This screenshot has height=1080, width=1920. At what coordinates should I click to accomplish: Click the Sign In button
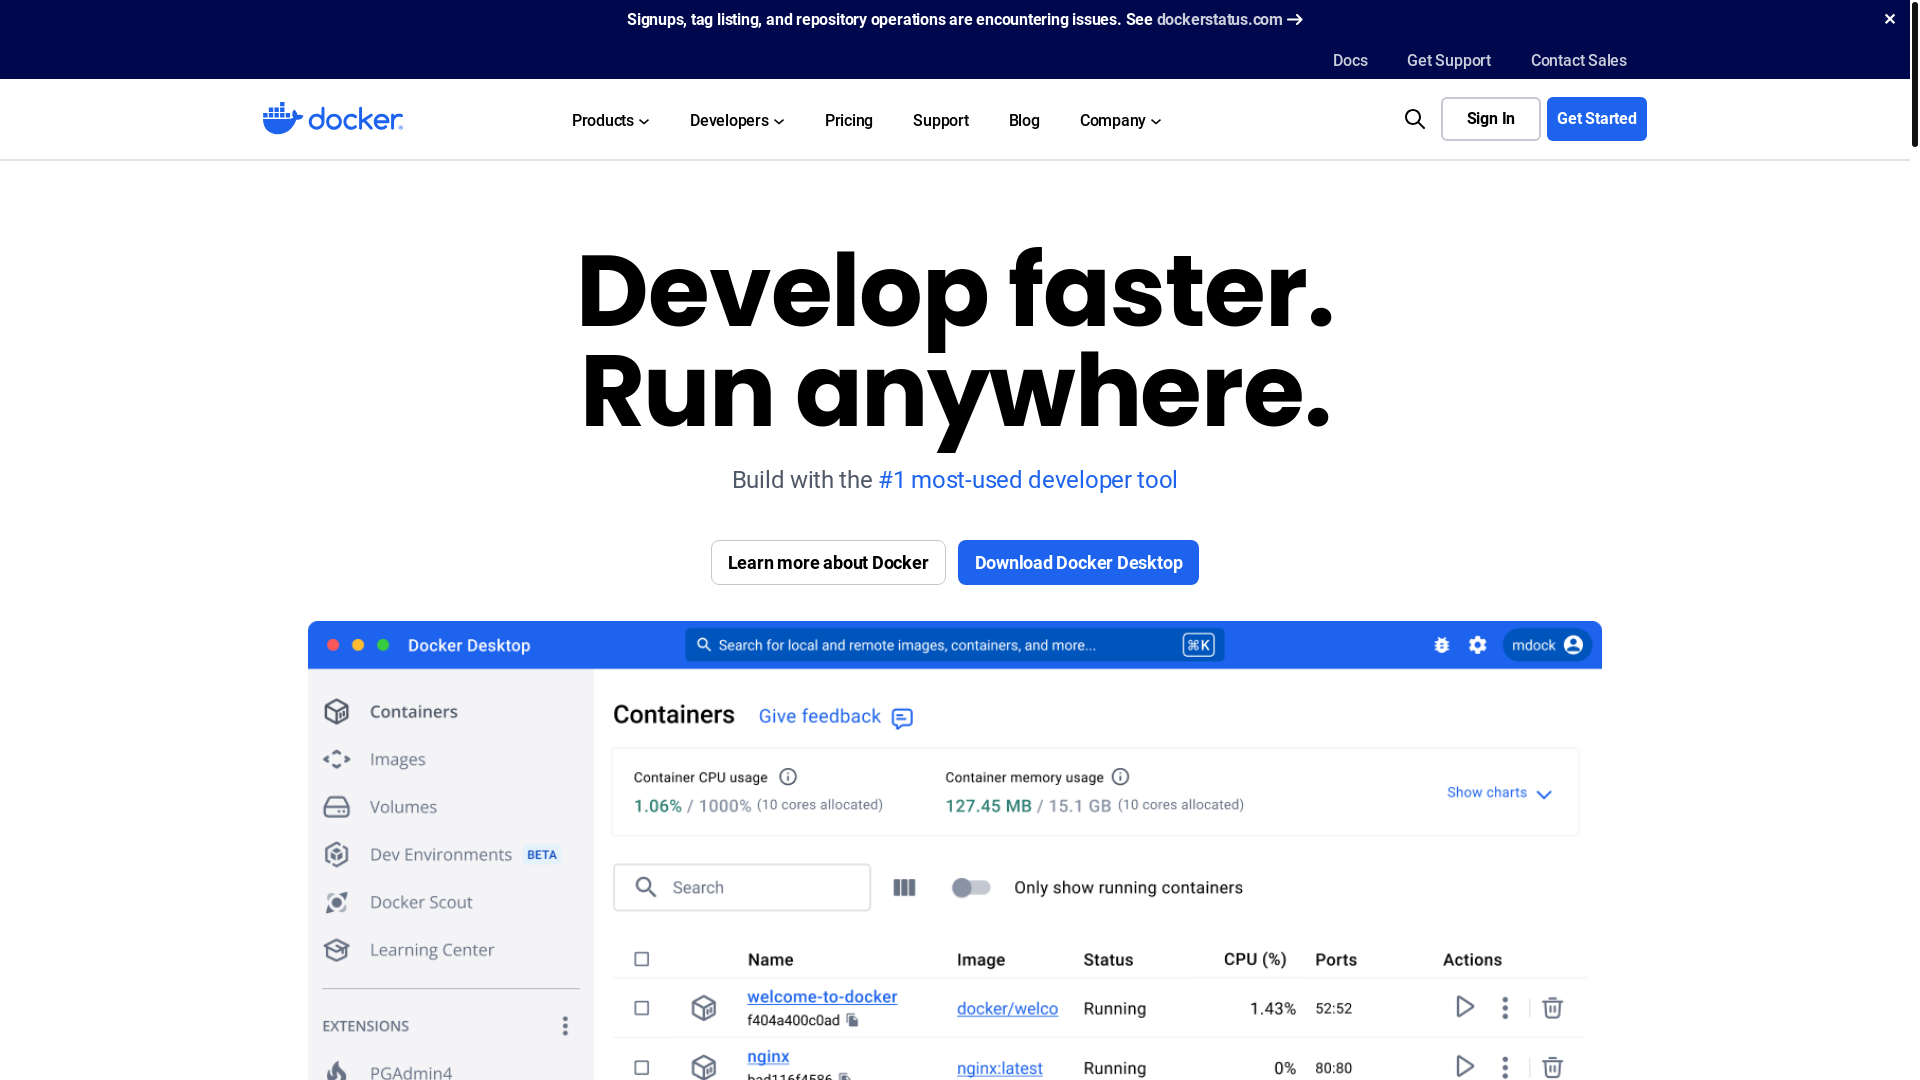tap(1491, 119)
